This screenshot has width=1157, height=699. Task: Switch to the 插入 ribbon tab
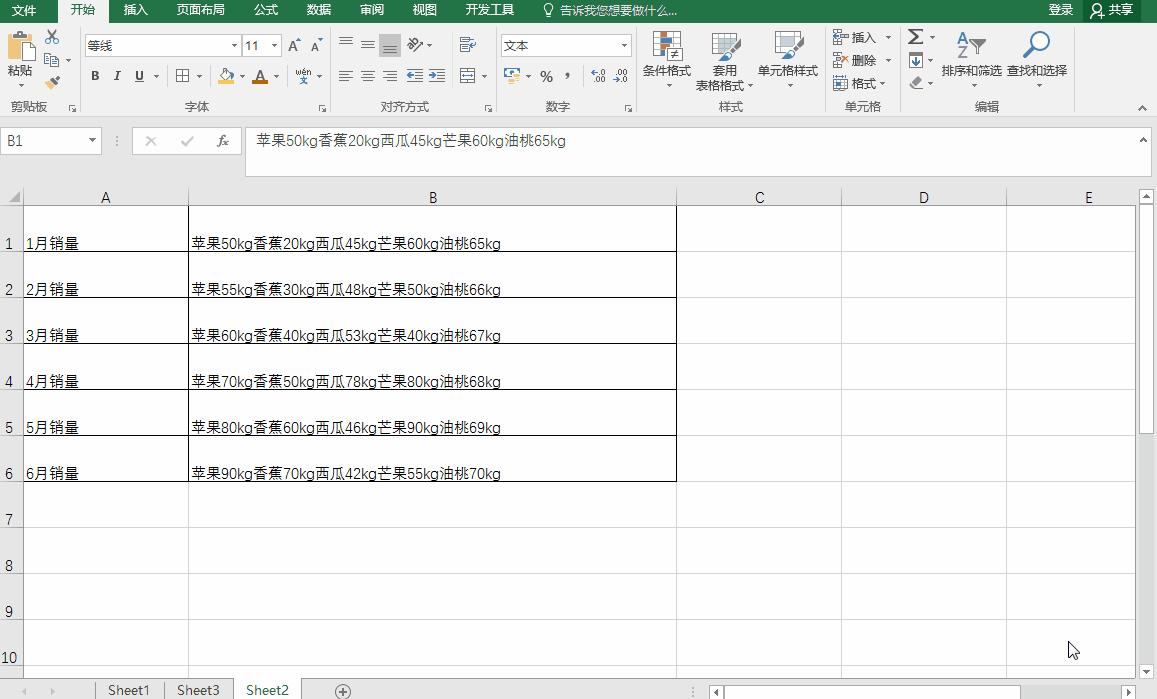pyautogui.click(x=135, y=10)
